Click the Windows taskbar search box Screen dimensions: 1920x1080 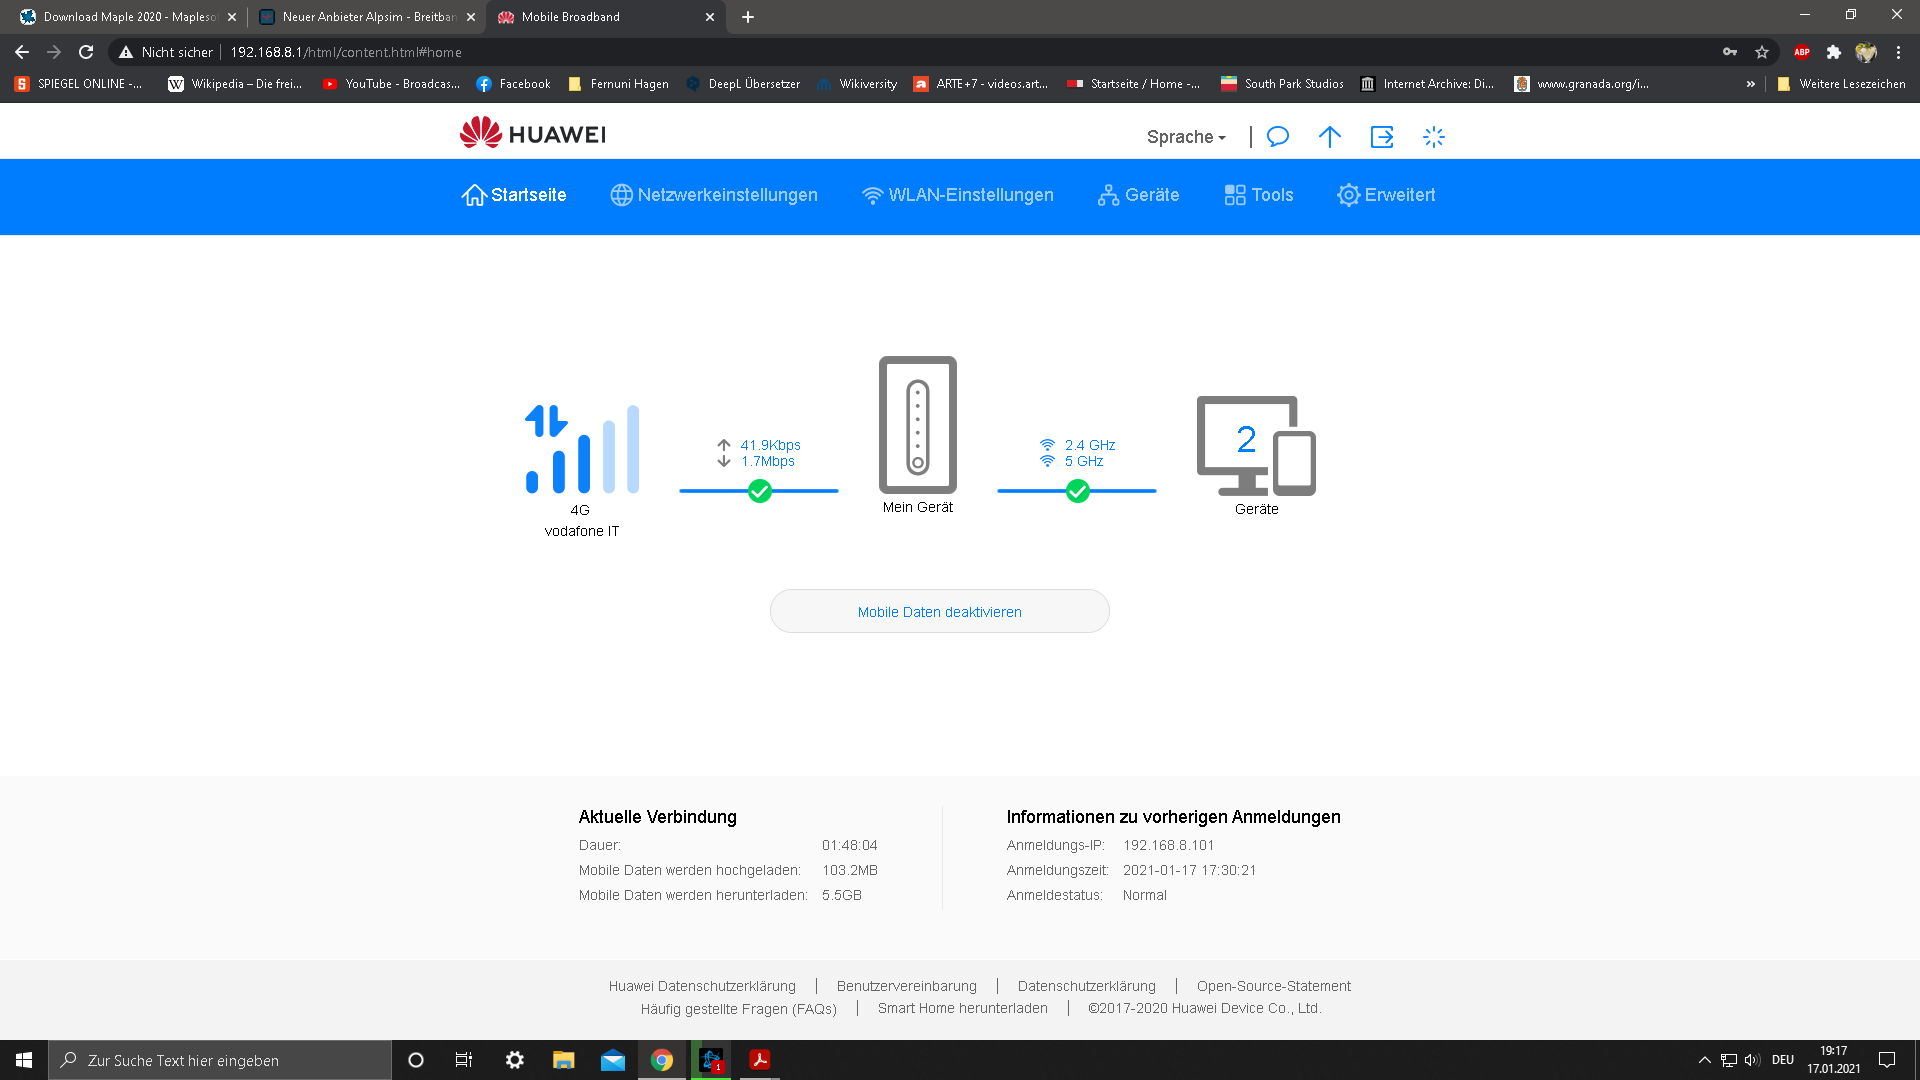click(220, 1060)
